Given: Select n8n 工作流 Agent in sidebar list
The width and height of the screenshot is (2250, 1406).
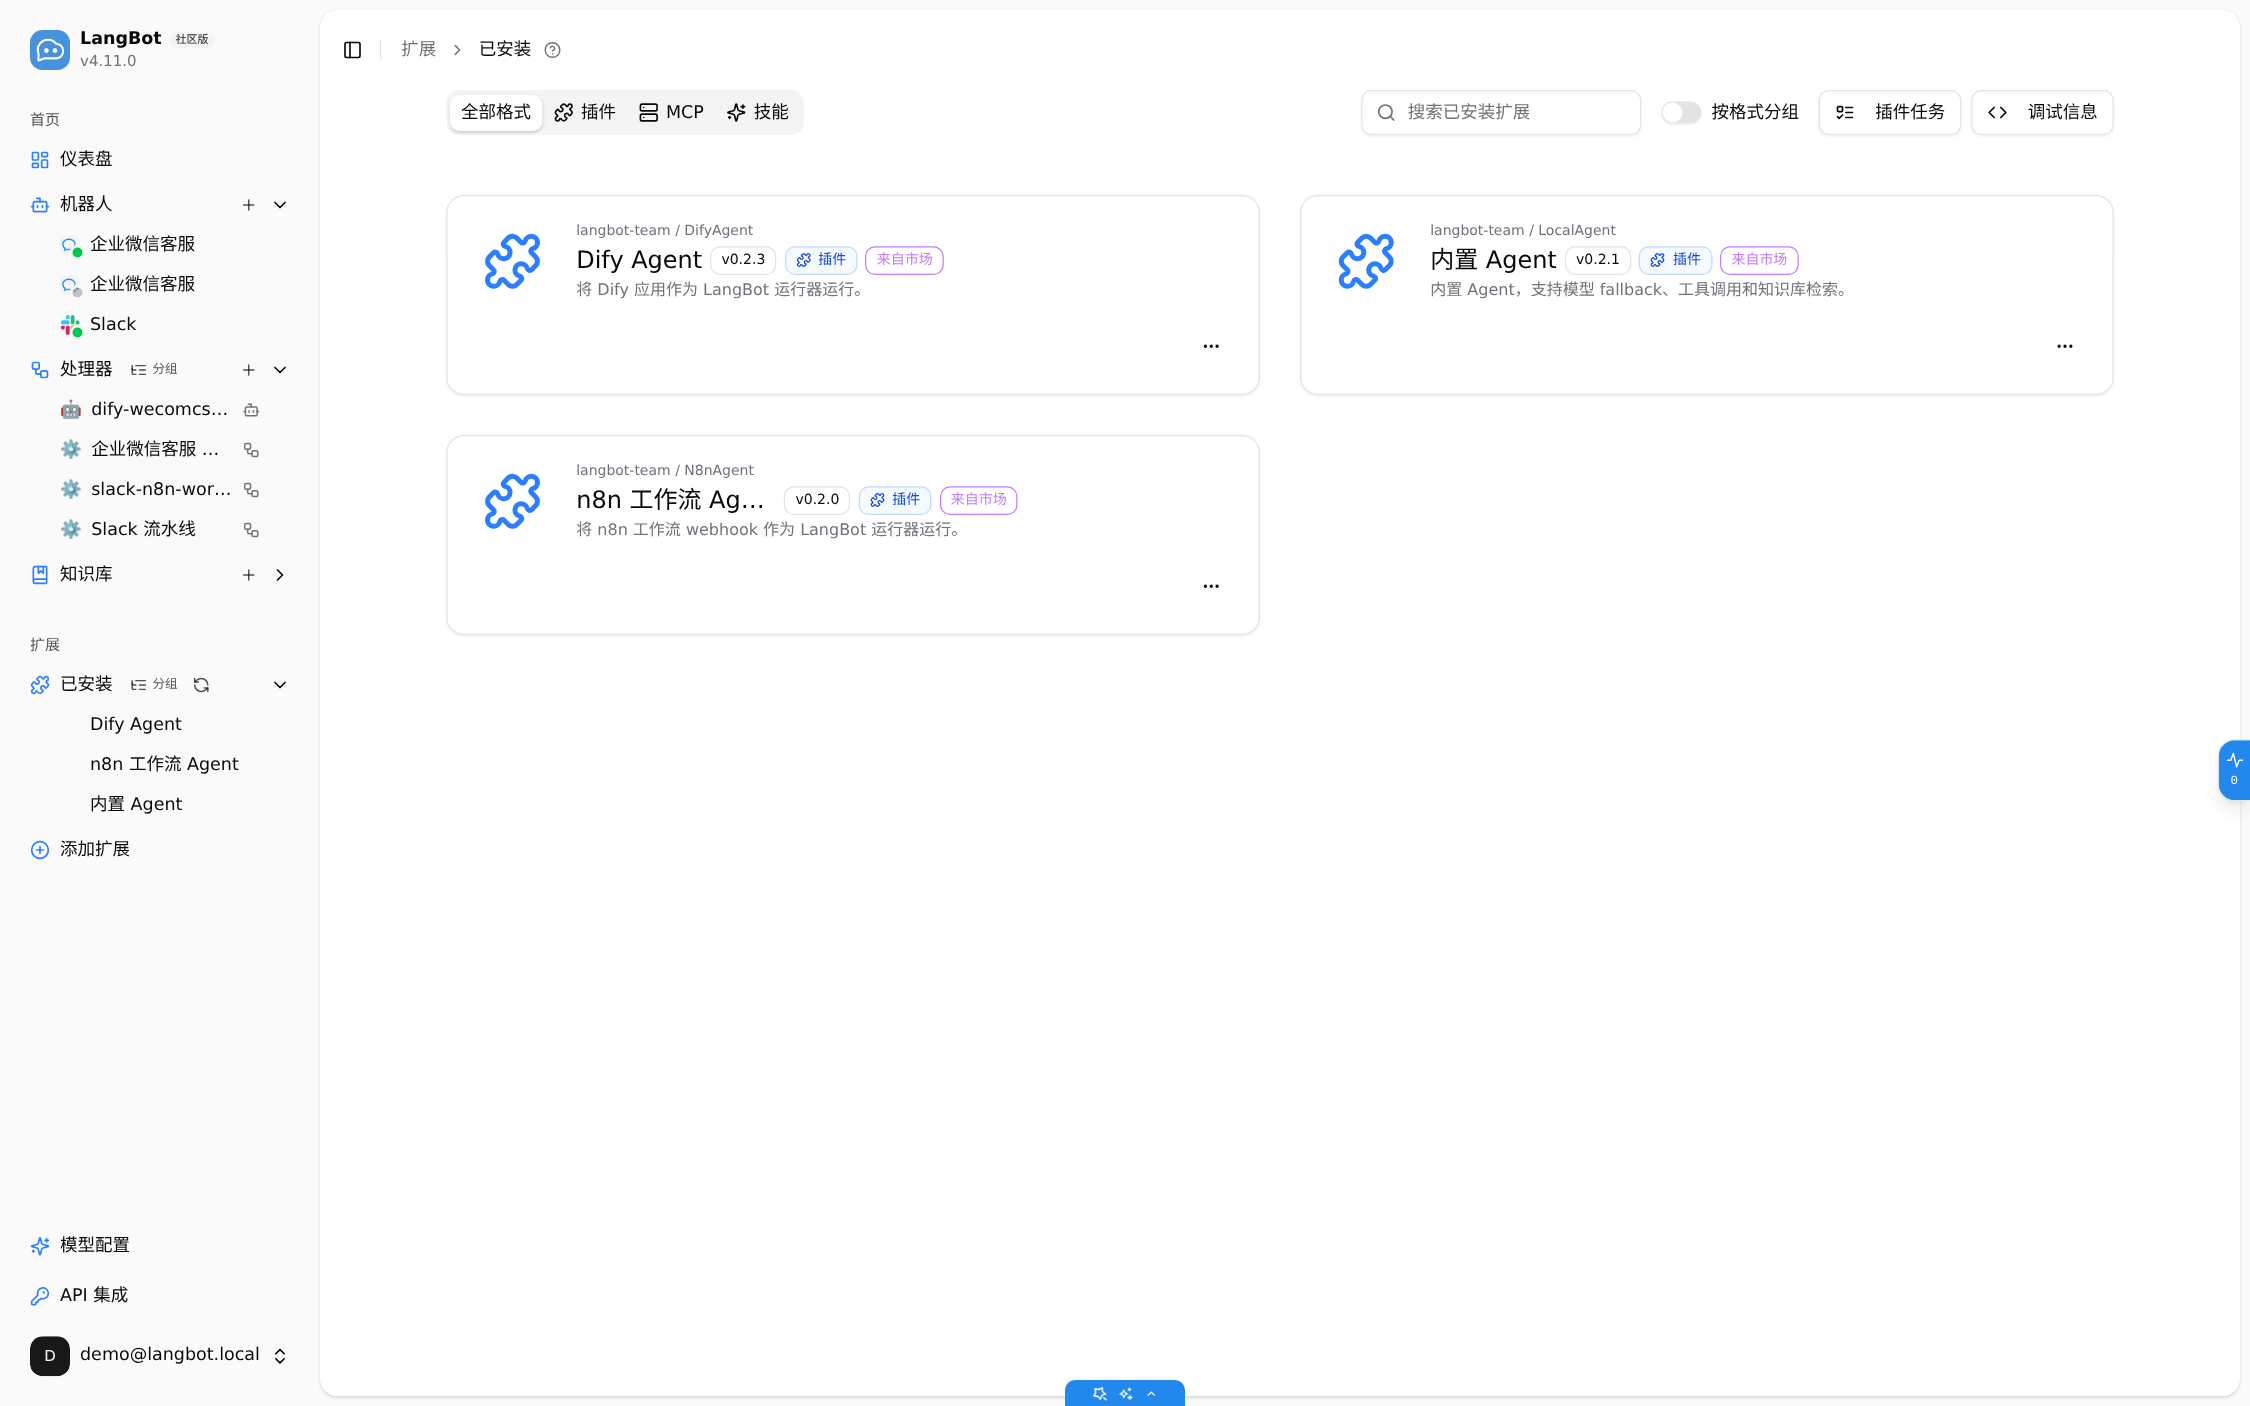Looking at the screenshot, I should point(164,764).
